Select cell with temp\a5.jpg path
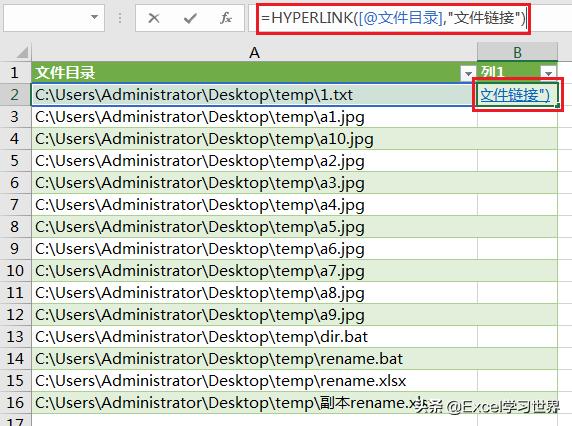The width and height of the screenshot is (572, 426). pos(254,226)
